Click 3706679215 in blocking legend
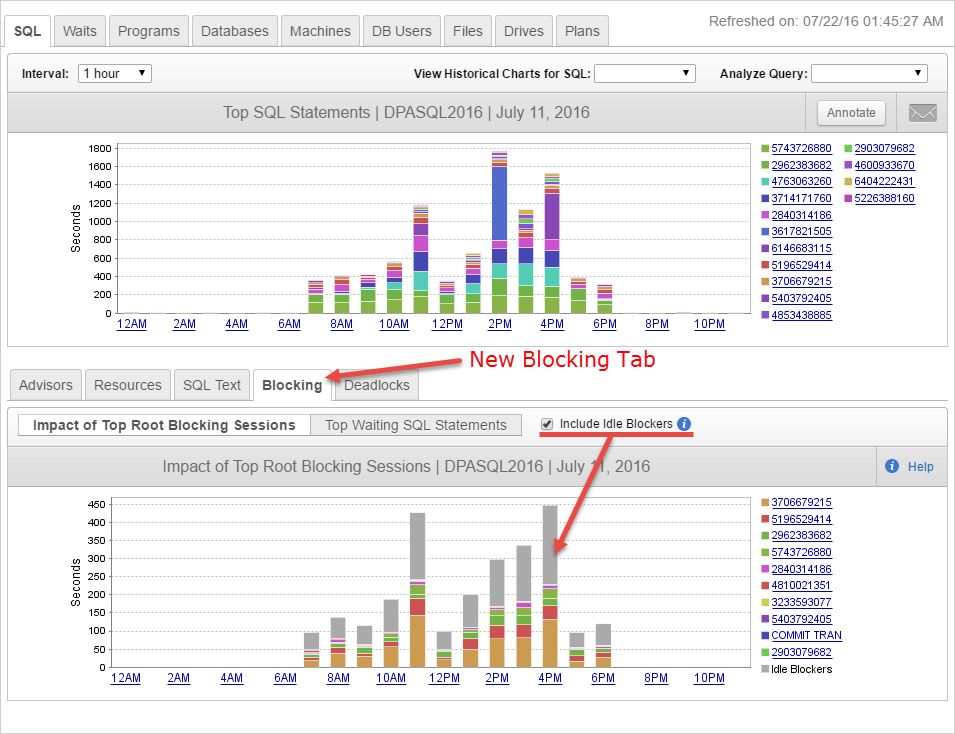 pos(801,503)
